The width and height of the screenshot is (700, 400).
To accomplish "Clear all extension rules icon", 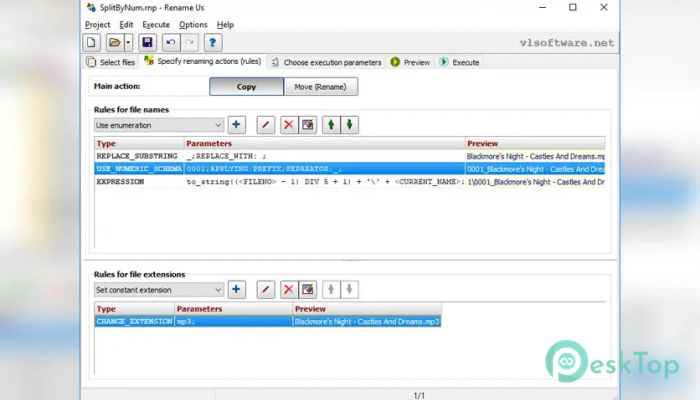I will [308, 290].
